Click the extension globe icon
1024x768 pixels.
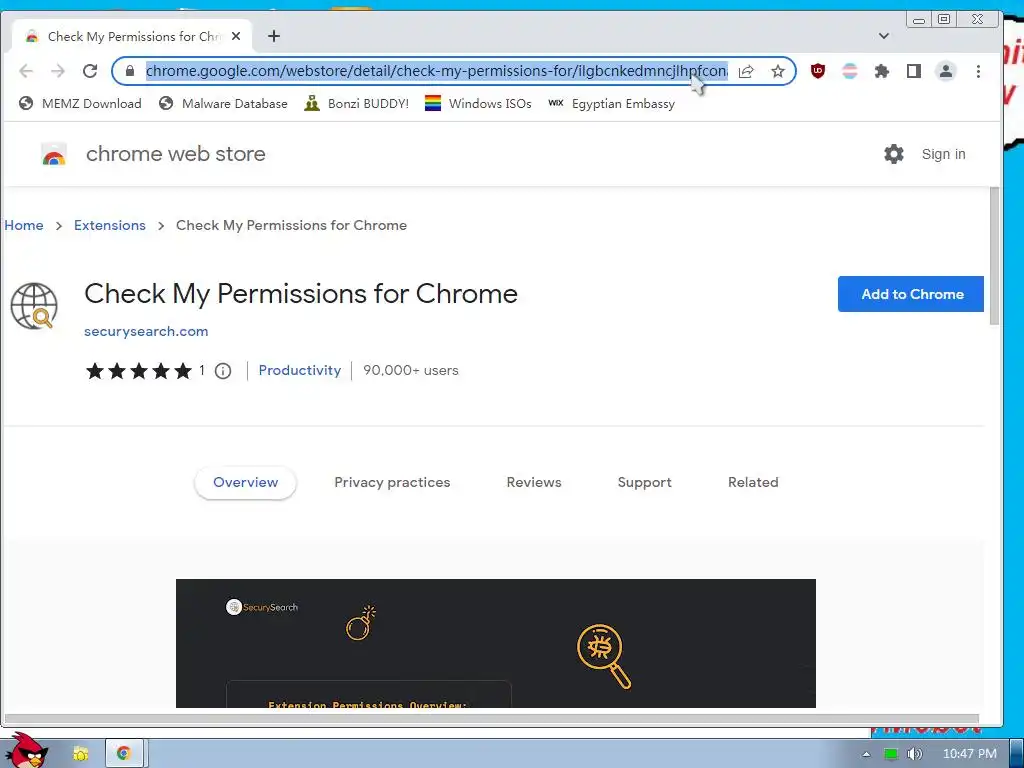34,306
